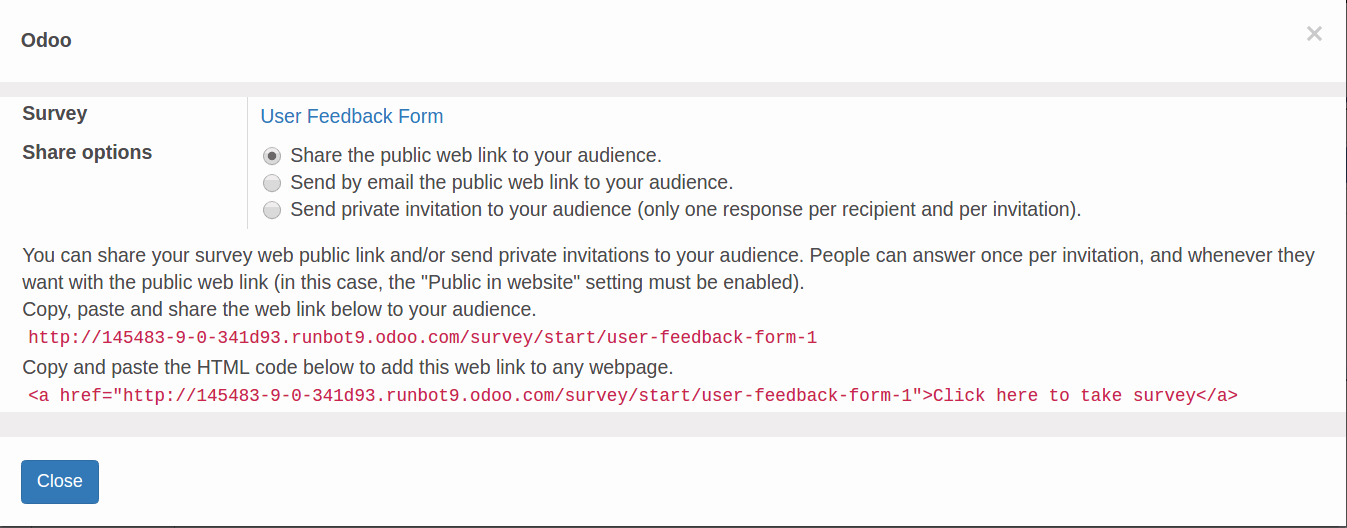This screenshot has height=528, width=1347.
Task: Click the 'Copy, paste and share the web link' instruction
Action: [x=279, y=309]
